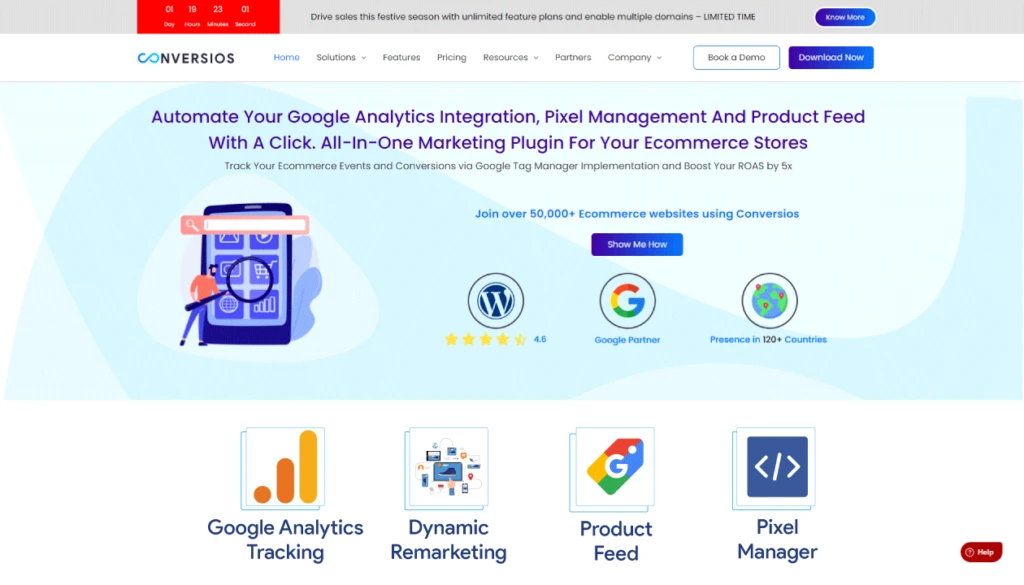
Task: Click the Google Analytics Tracking title
Action: coord(285,540)
